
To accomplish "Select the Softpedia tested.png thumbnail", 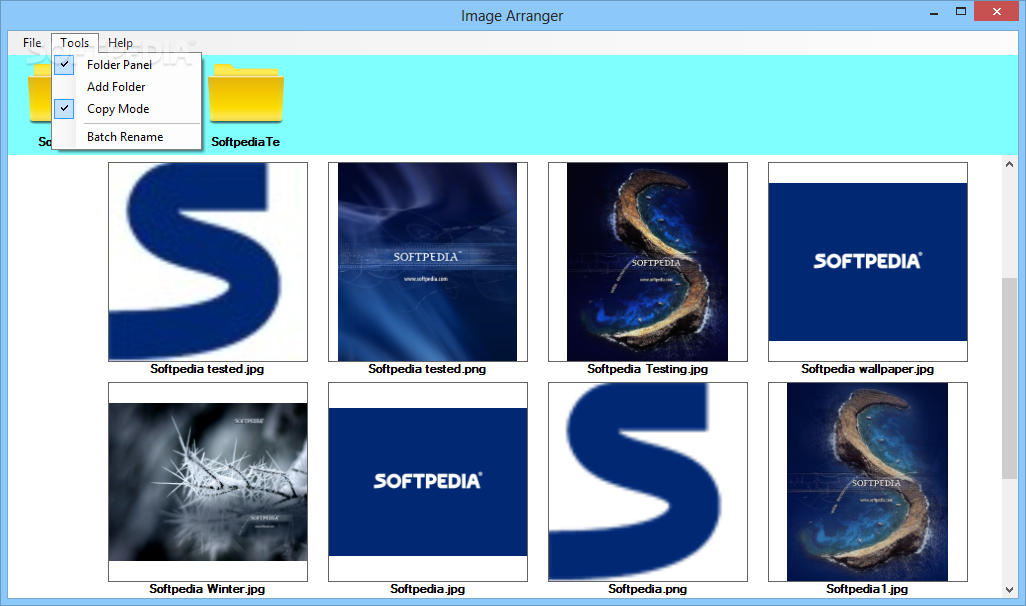I will pos(427,262).
